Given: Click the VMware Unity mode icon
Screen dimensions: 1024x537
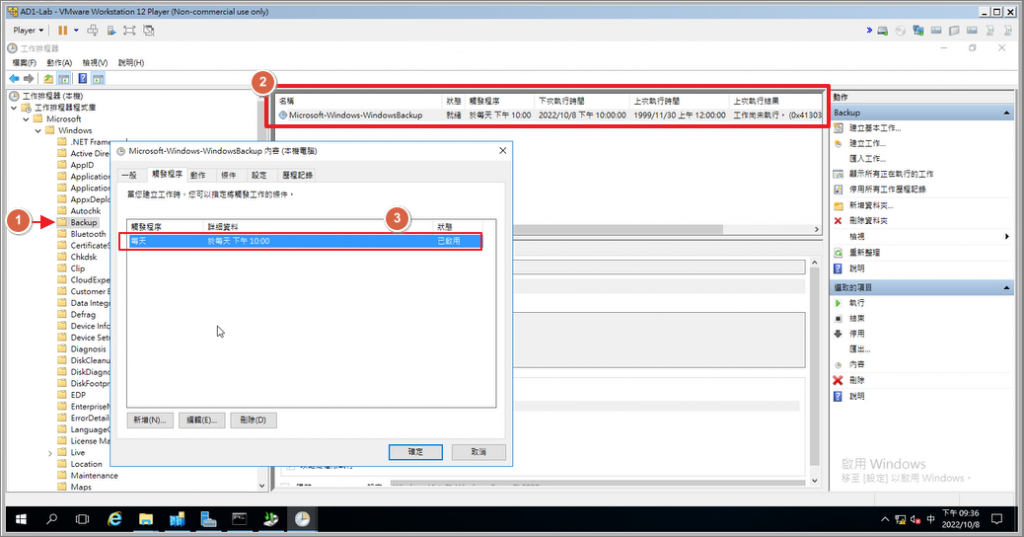Looking at the screenshot, I should (x=149, y=30).
